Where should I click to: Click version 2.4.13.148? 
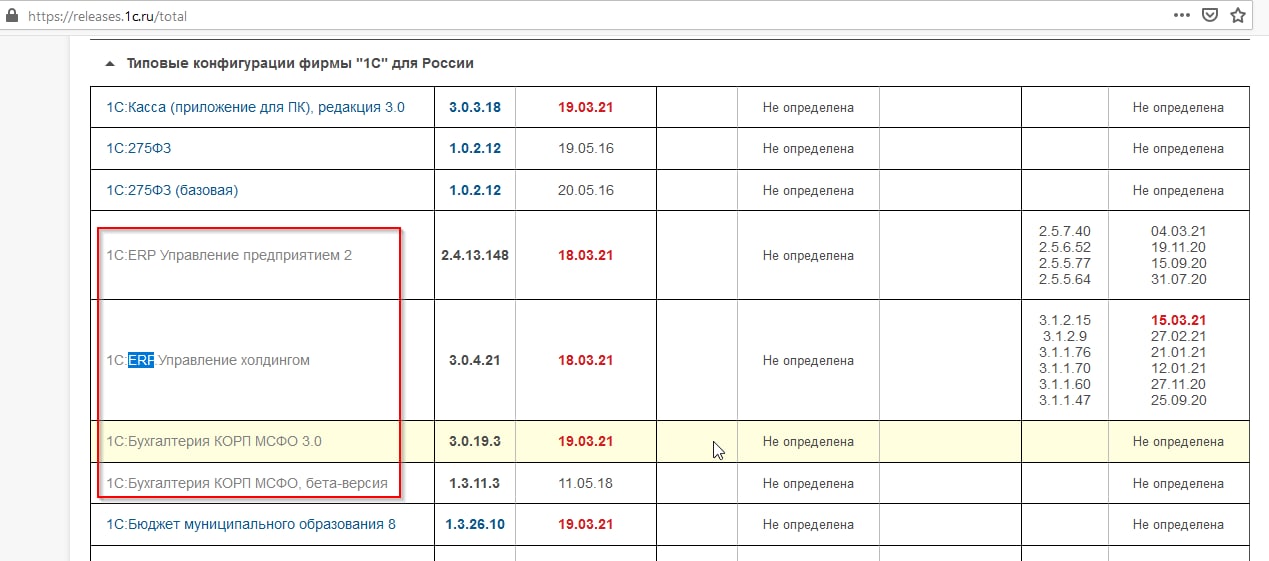[475, 255]
